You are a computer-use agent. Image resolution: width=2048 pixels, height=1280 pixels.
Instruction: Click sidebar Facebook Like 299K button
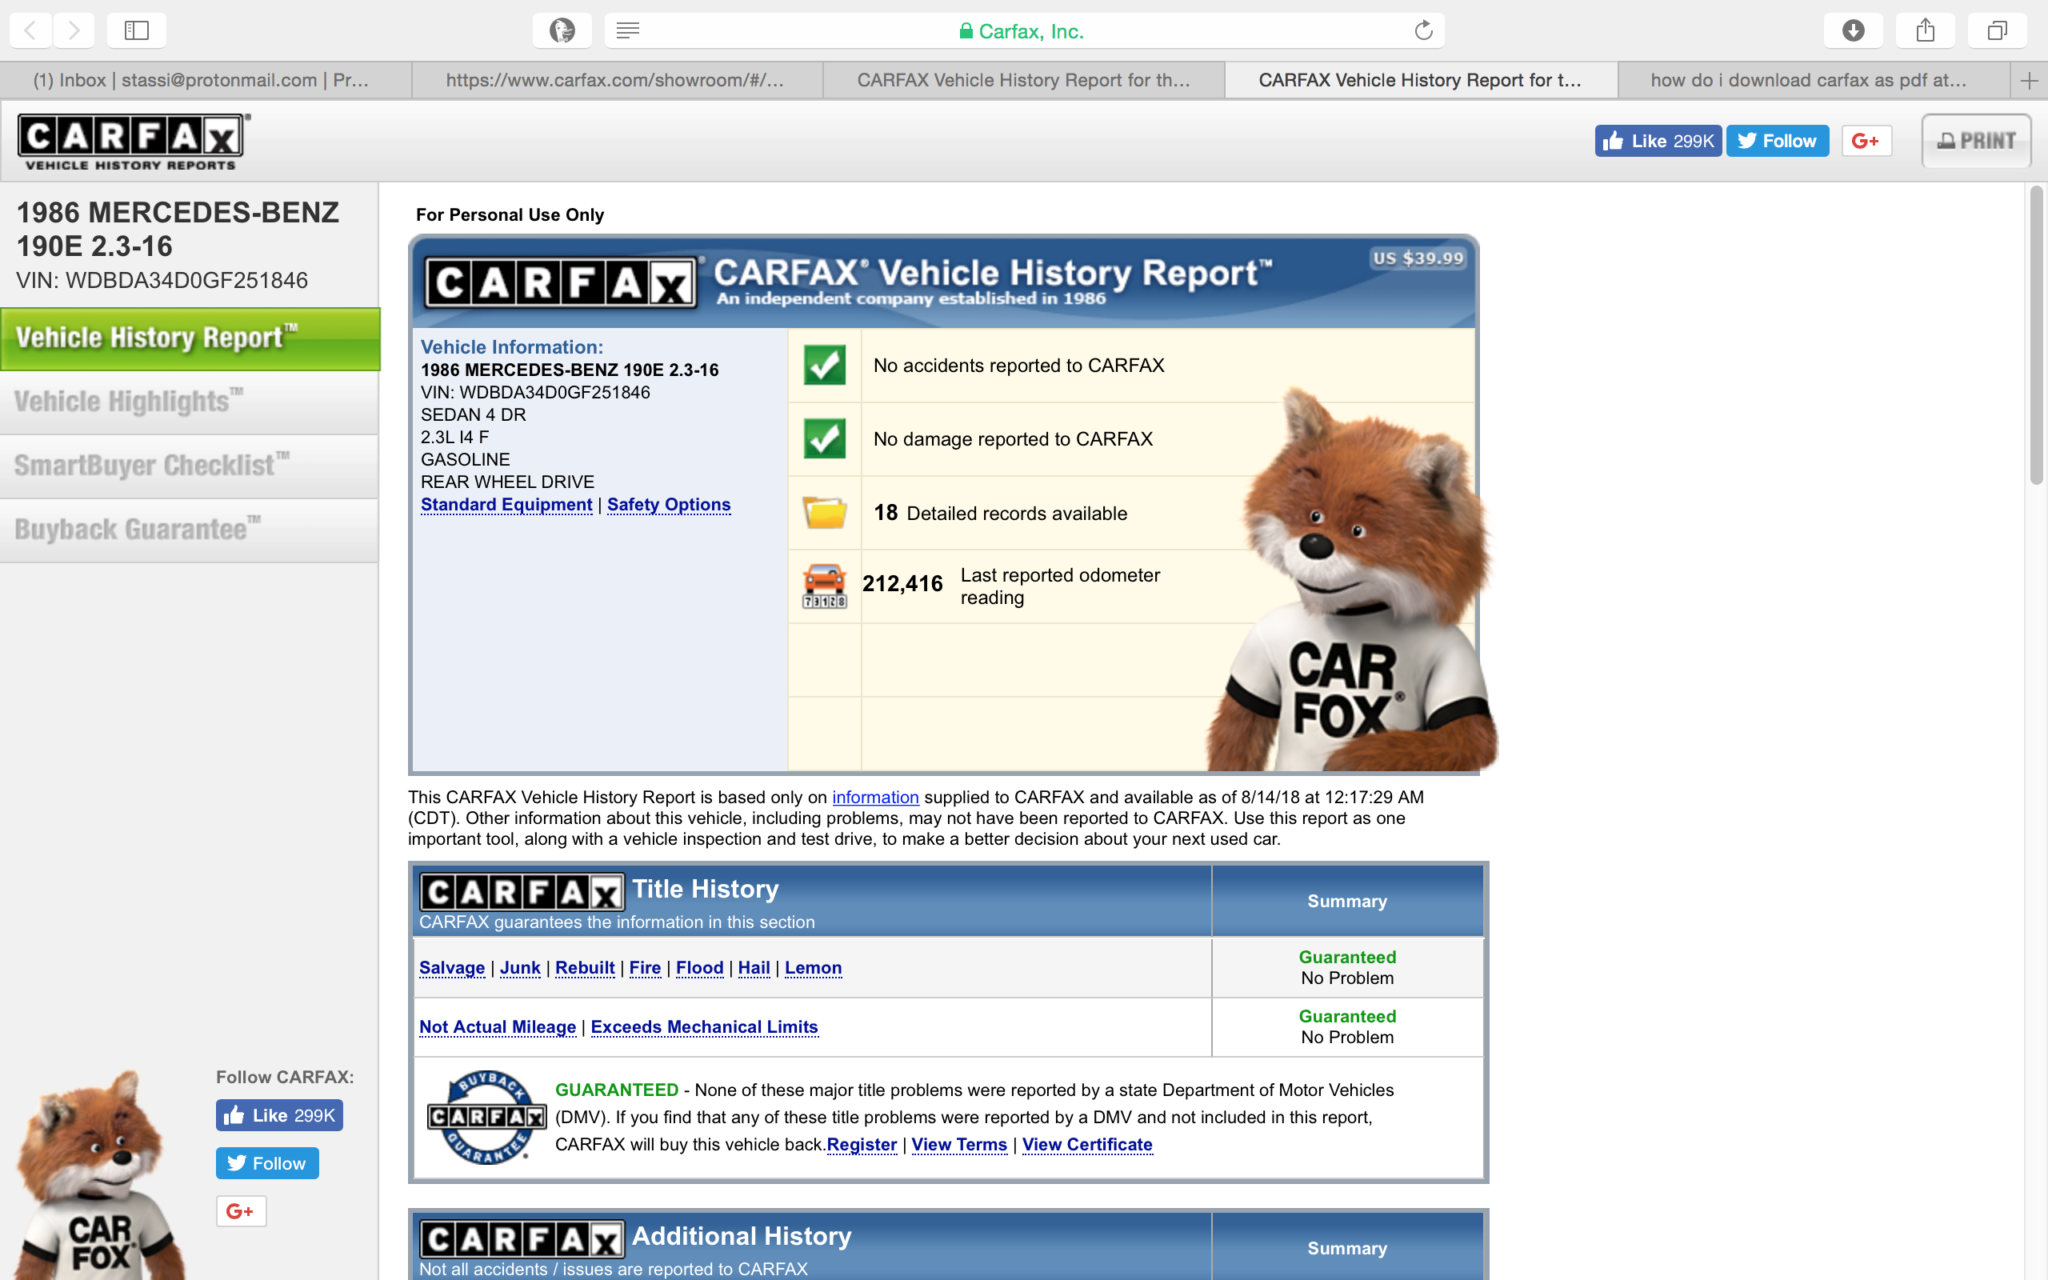tap(279, 1115)
